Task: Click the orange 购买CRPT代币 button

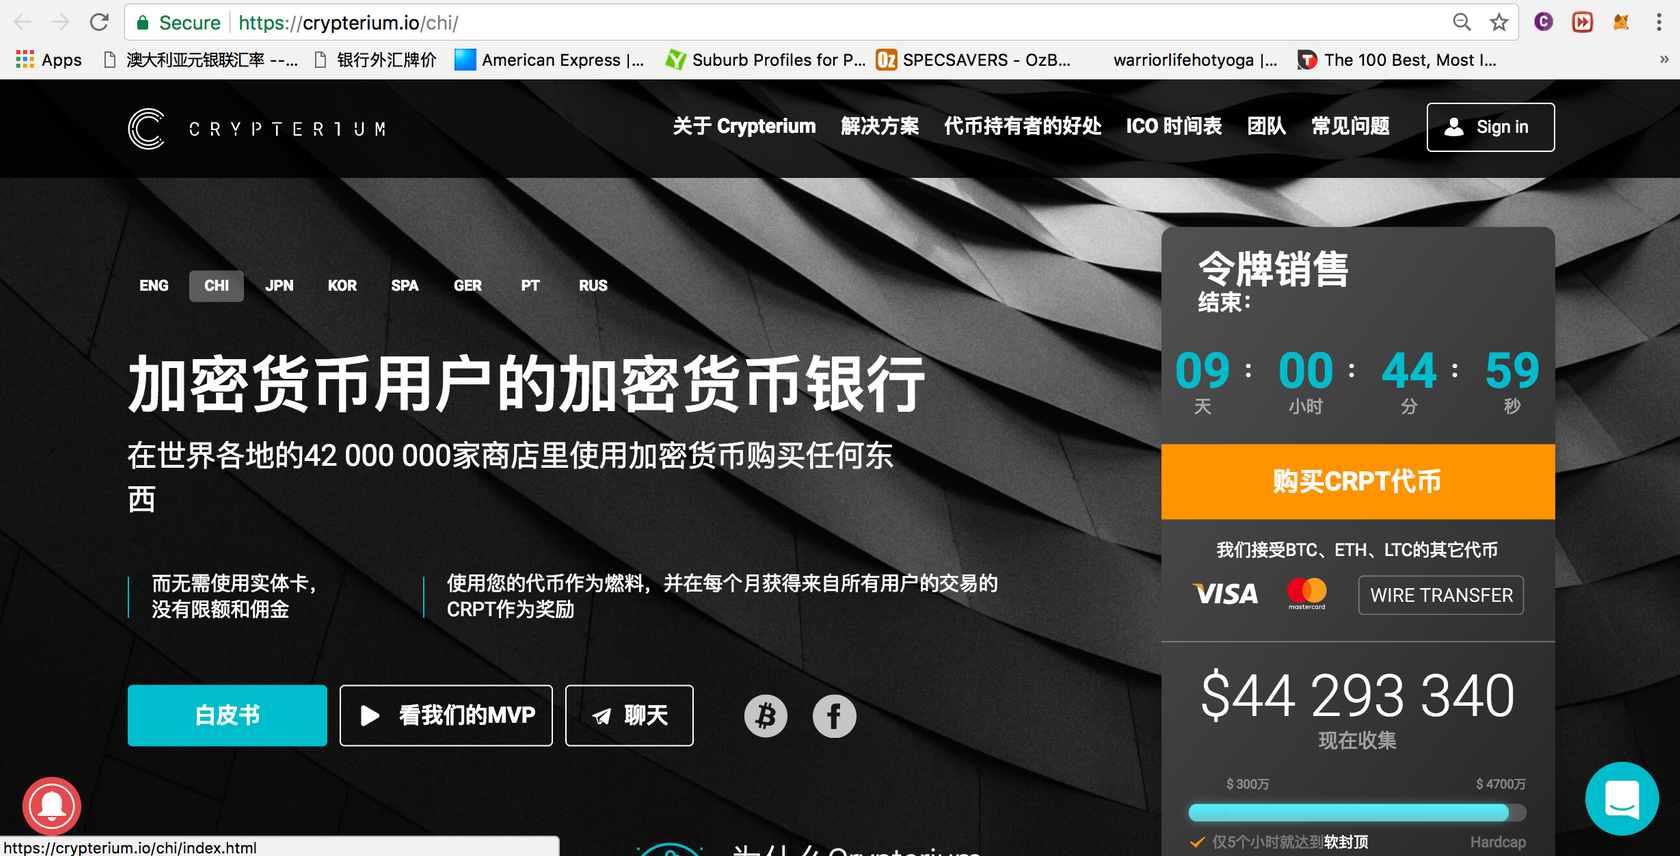Action: 1357,481
